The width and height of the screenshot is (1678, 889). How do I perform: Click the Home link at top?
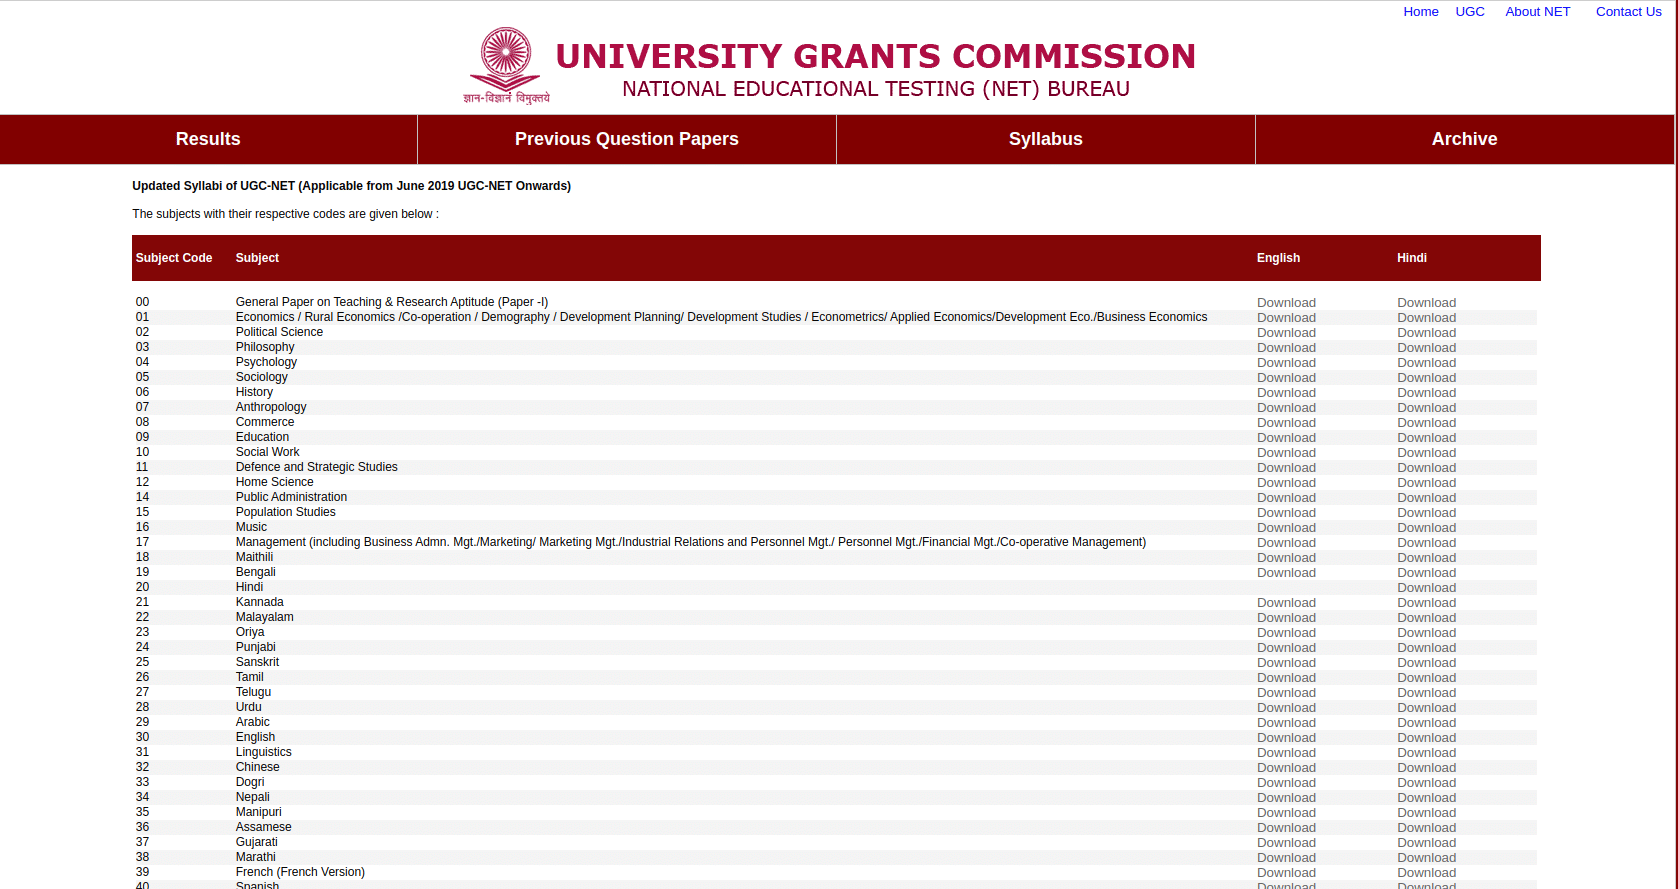tap(1420, 12)
